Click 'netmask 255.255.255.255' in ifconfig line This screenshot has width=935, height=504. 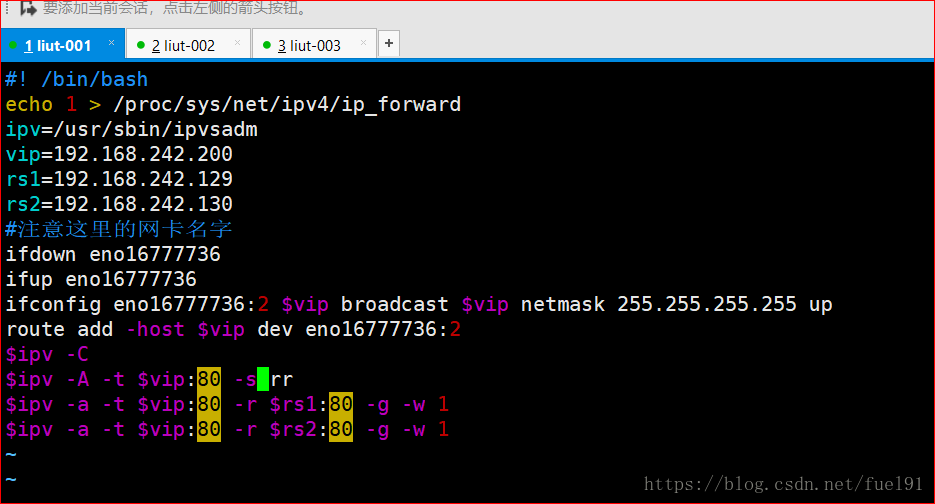point(658,305)
